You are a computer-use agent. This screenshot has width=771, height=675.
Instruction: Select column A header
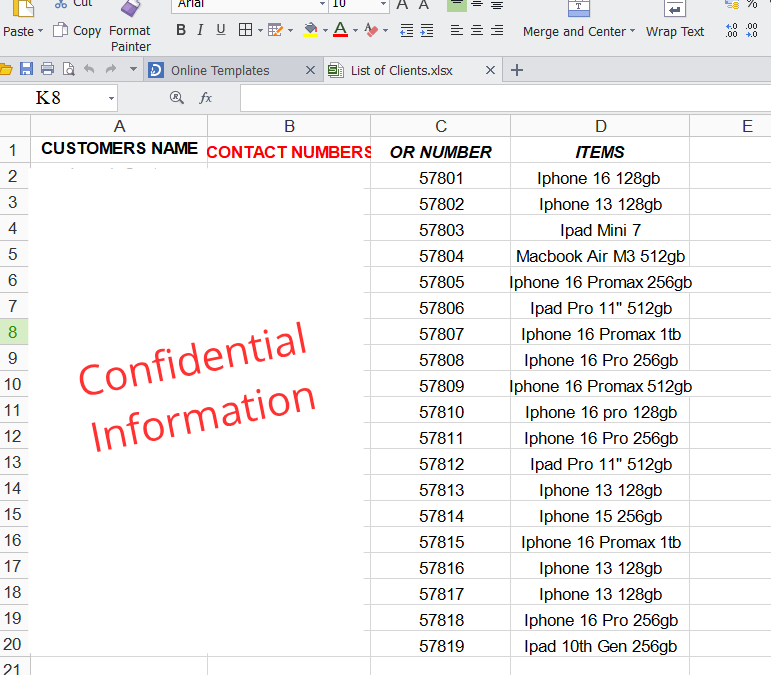119,126
